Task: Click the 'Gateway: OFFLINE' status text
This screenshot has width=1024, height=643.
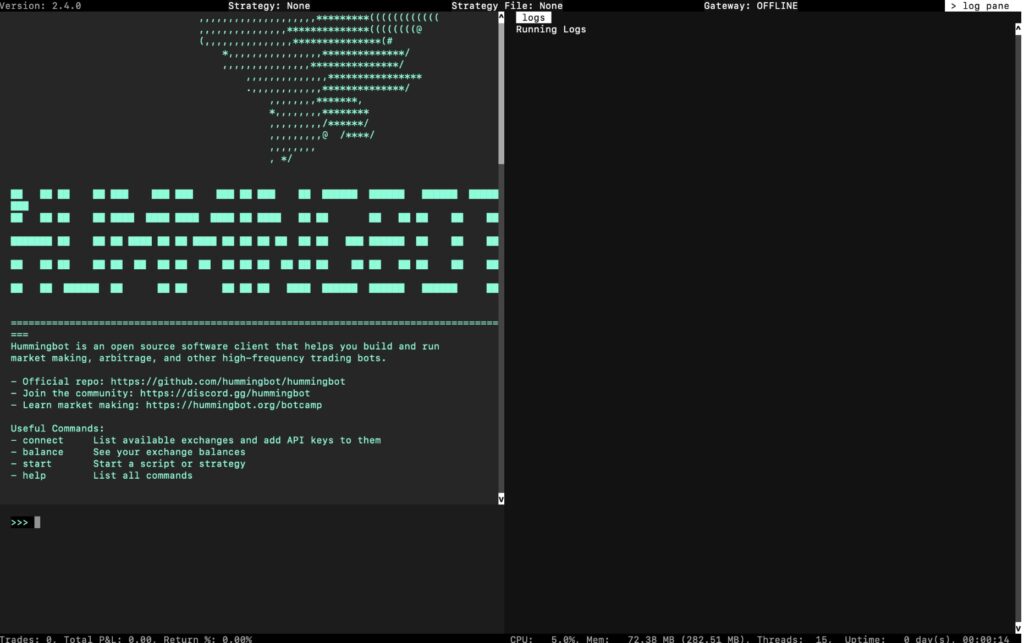Action: 750,6
